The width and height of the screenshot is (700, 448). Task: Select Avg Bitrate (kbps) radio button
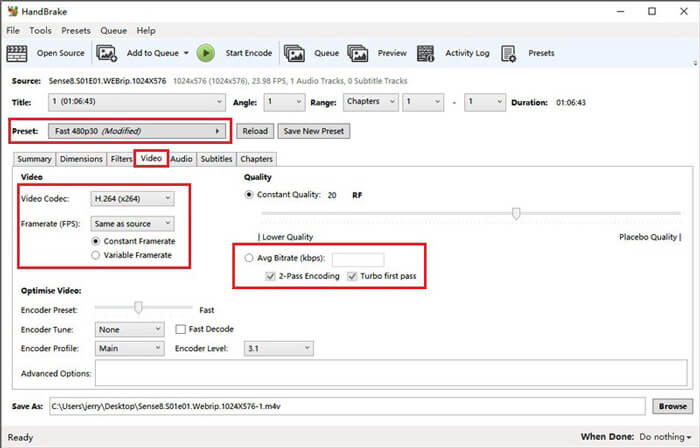point(249,258)
